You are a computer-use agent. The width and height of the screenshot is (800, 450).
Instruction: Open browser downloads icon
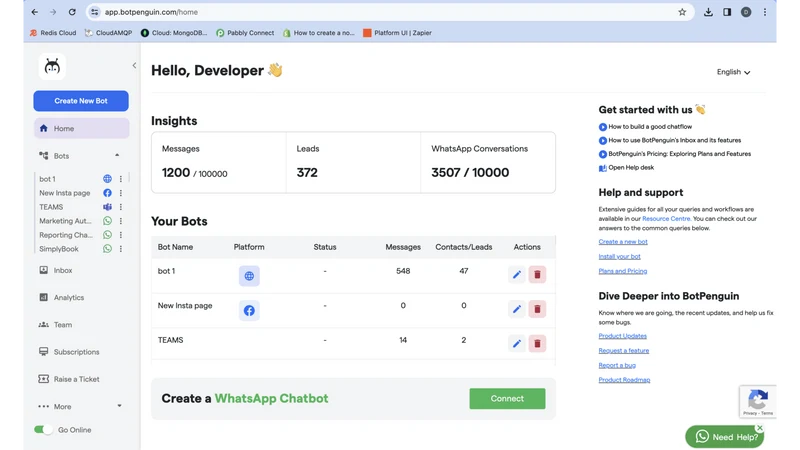708,12
